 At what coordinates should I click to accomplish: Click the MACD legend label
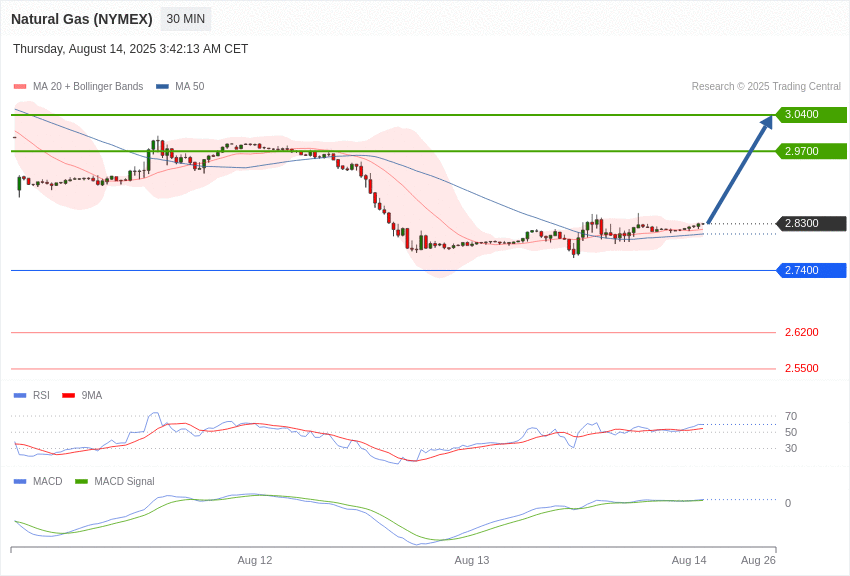(x=48, y=481)
